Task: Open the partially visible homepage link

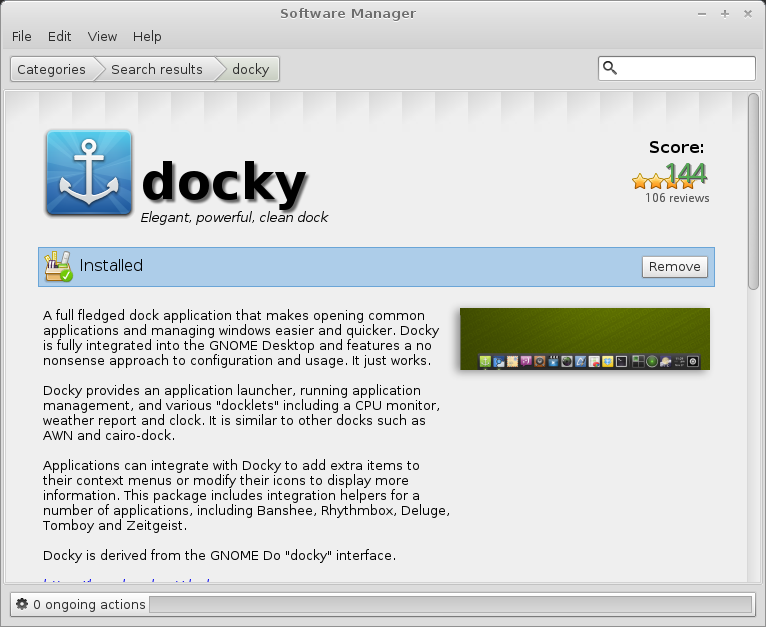Action: (x=127, y=581)
